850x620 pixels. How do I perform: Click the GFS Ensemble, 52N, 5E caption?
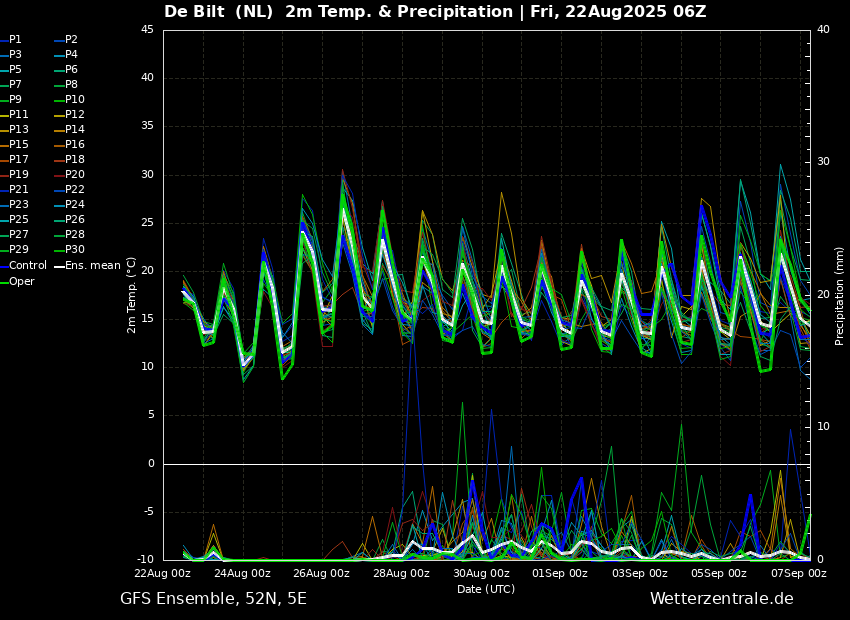pos(213,599)
